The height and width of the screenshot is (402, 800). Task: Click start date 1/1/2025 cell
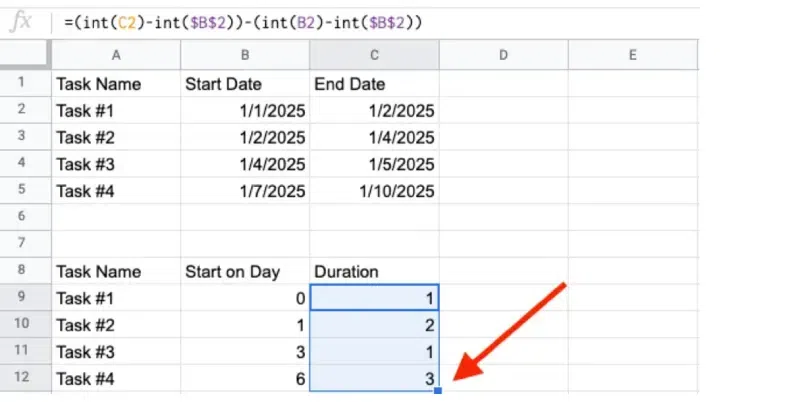[245, 110]
